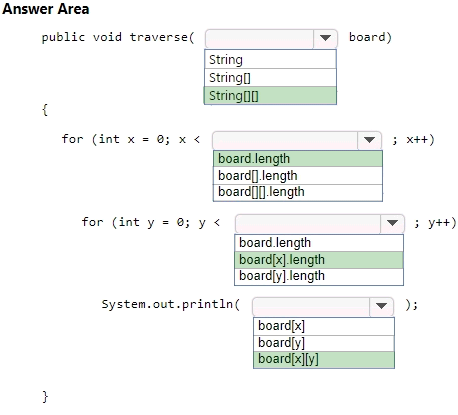Expand the x loop condition dropdown arrow
Image resolution: width=458 pixels, height=415 pixels.
369,140
